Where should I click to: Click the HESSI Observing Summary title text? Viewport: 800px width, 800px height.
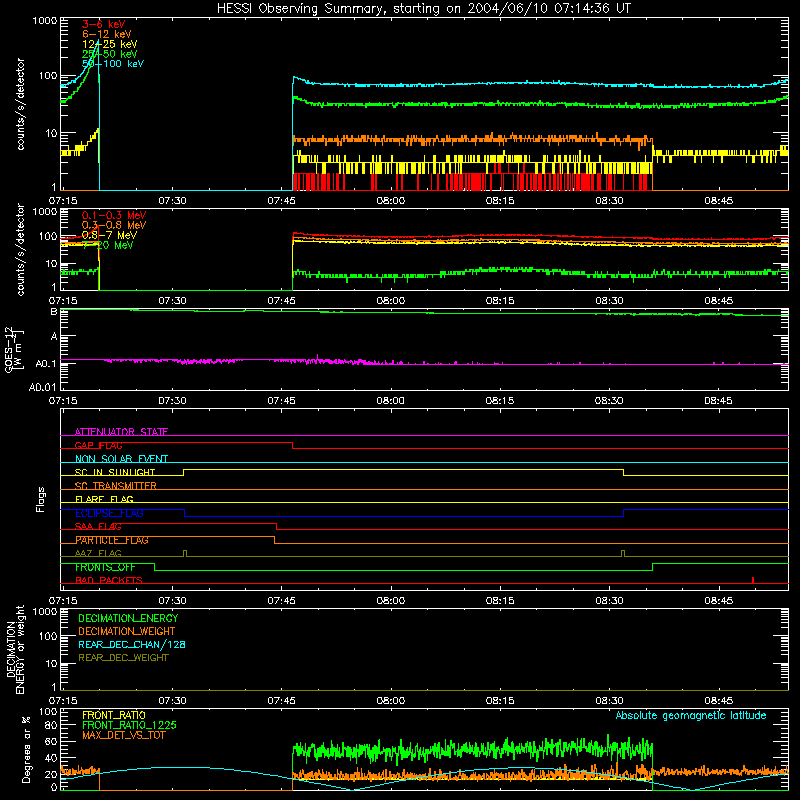[x=423, y=9]
